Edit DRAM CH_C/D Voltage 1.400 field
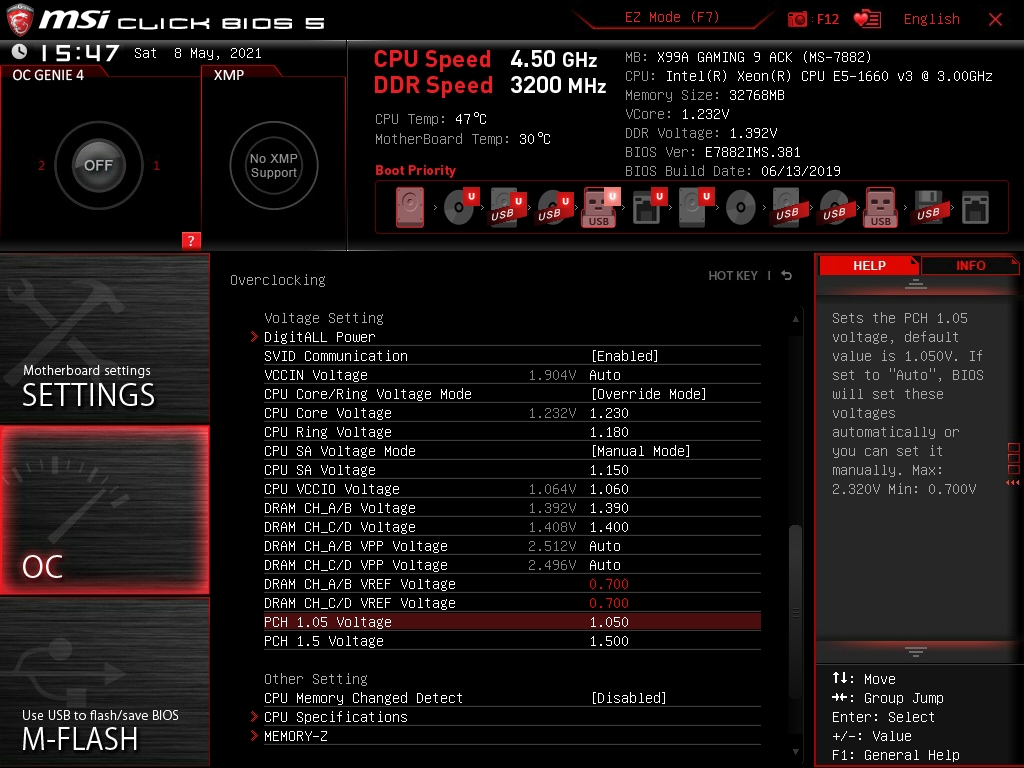 pos(609,526)
